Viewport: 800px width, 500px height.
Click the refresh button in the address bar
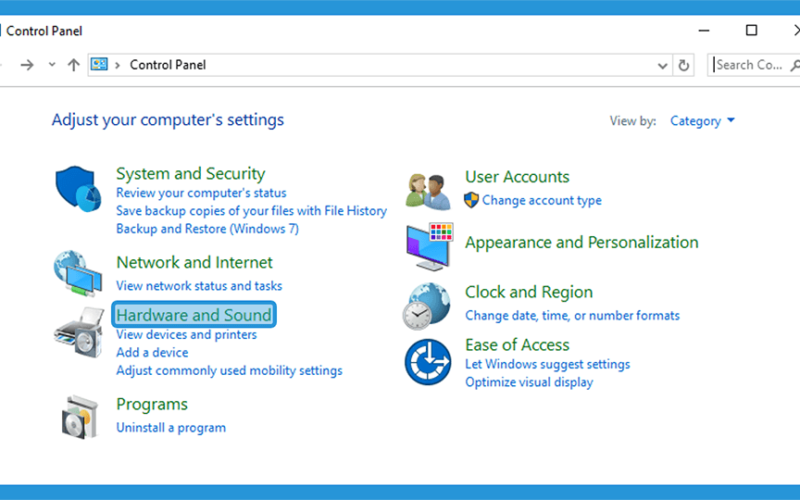pyautogui.click(x=684, y=65)
